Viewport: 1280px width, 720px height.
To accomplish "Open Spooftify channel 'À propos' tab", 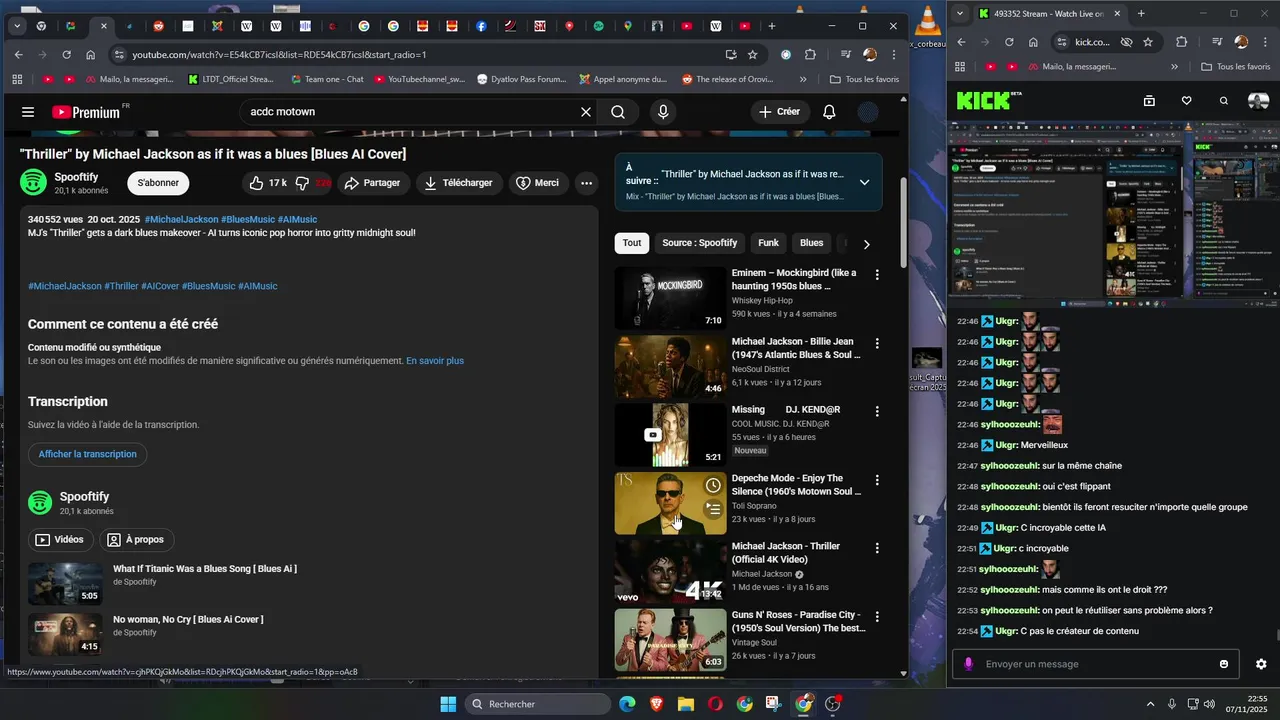I will 136,539.
